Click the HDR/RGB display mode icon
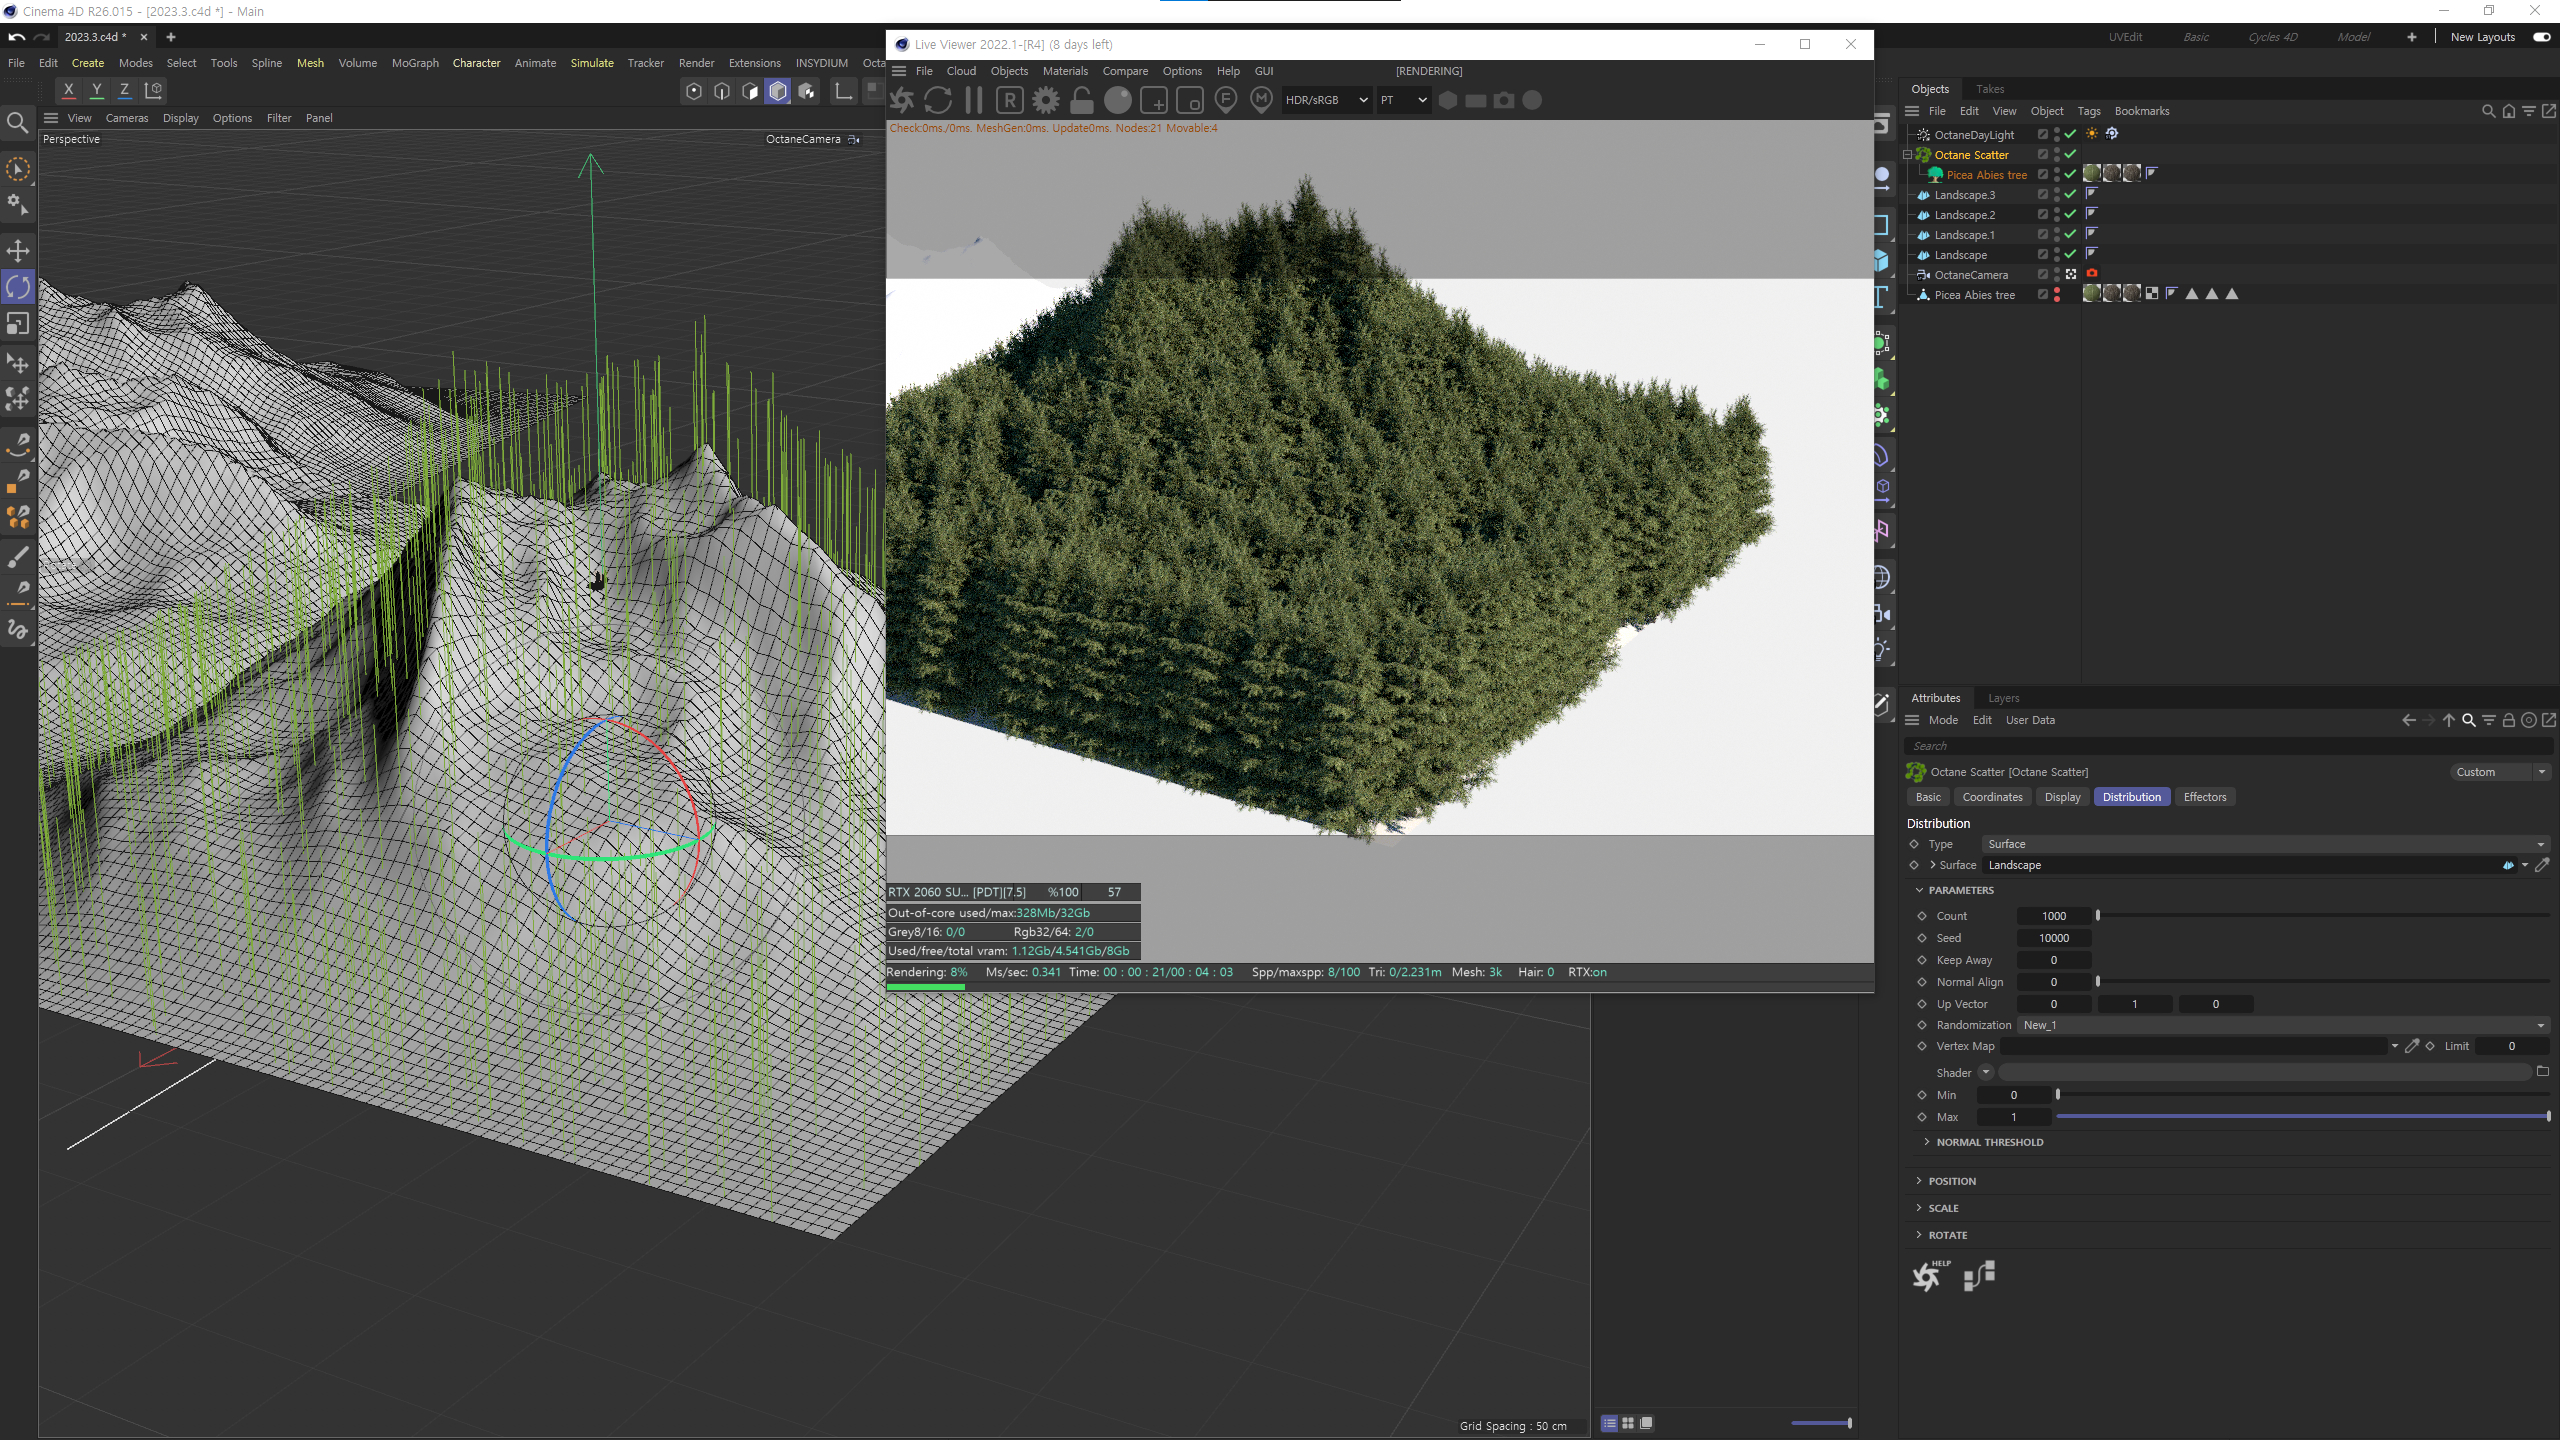Viewport: 2560px width, 1440px height. coord(1319,100)
